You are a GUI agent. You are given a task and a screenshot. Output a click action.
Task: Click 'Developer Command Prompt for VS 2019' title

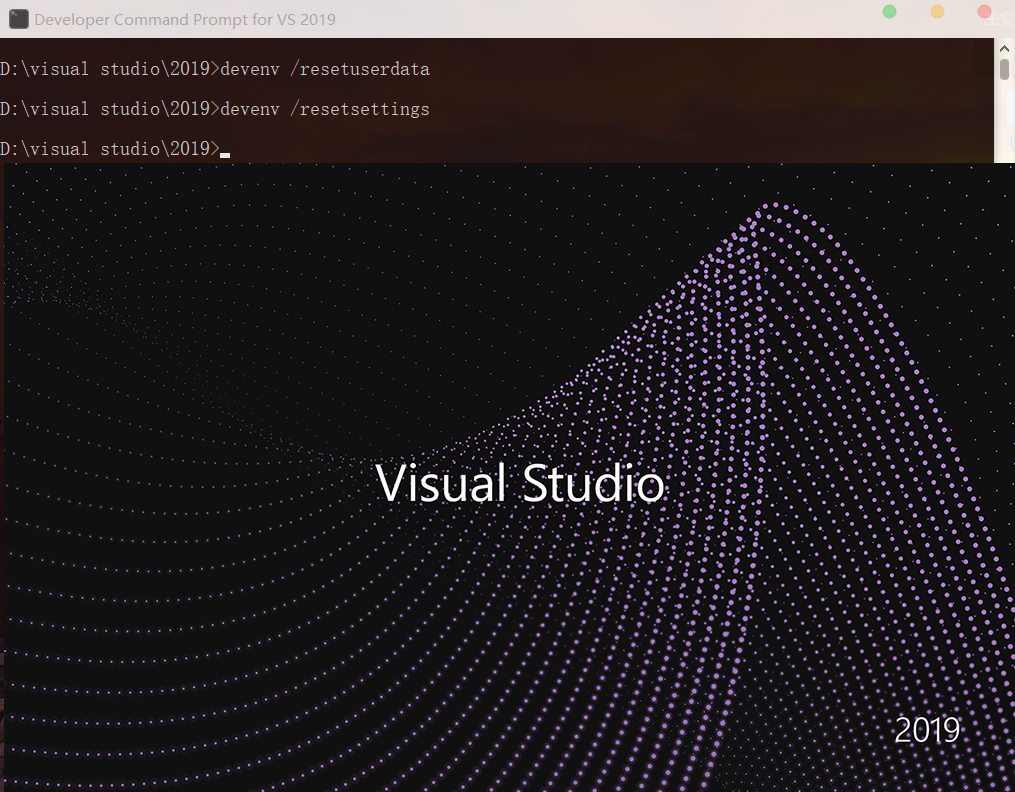click(x=185, y=19)
